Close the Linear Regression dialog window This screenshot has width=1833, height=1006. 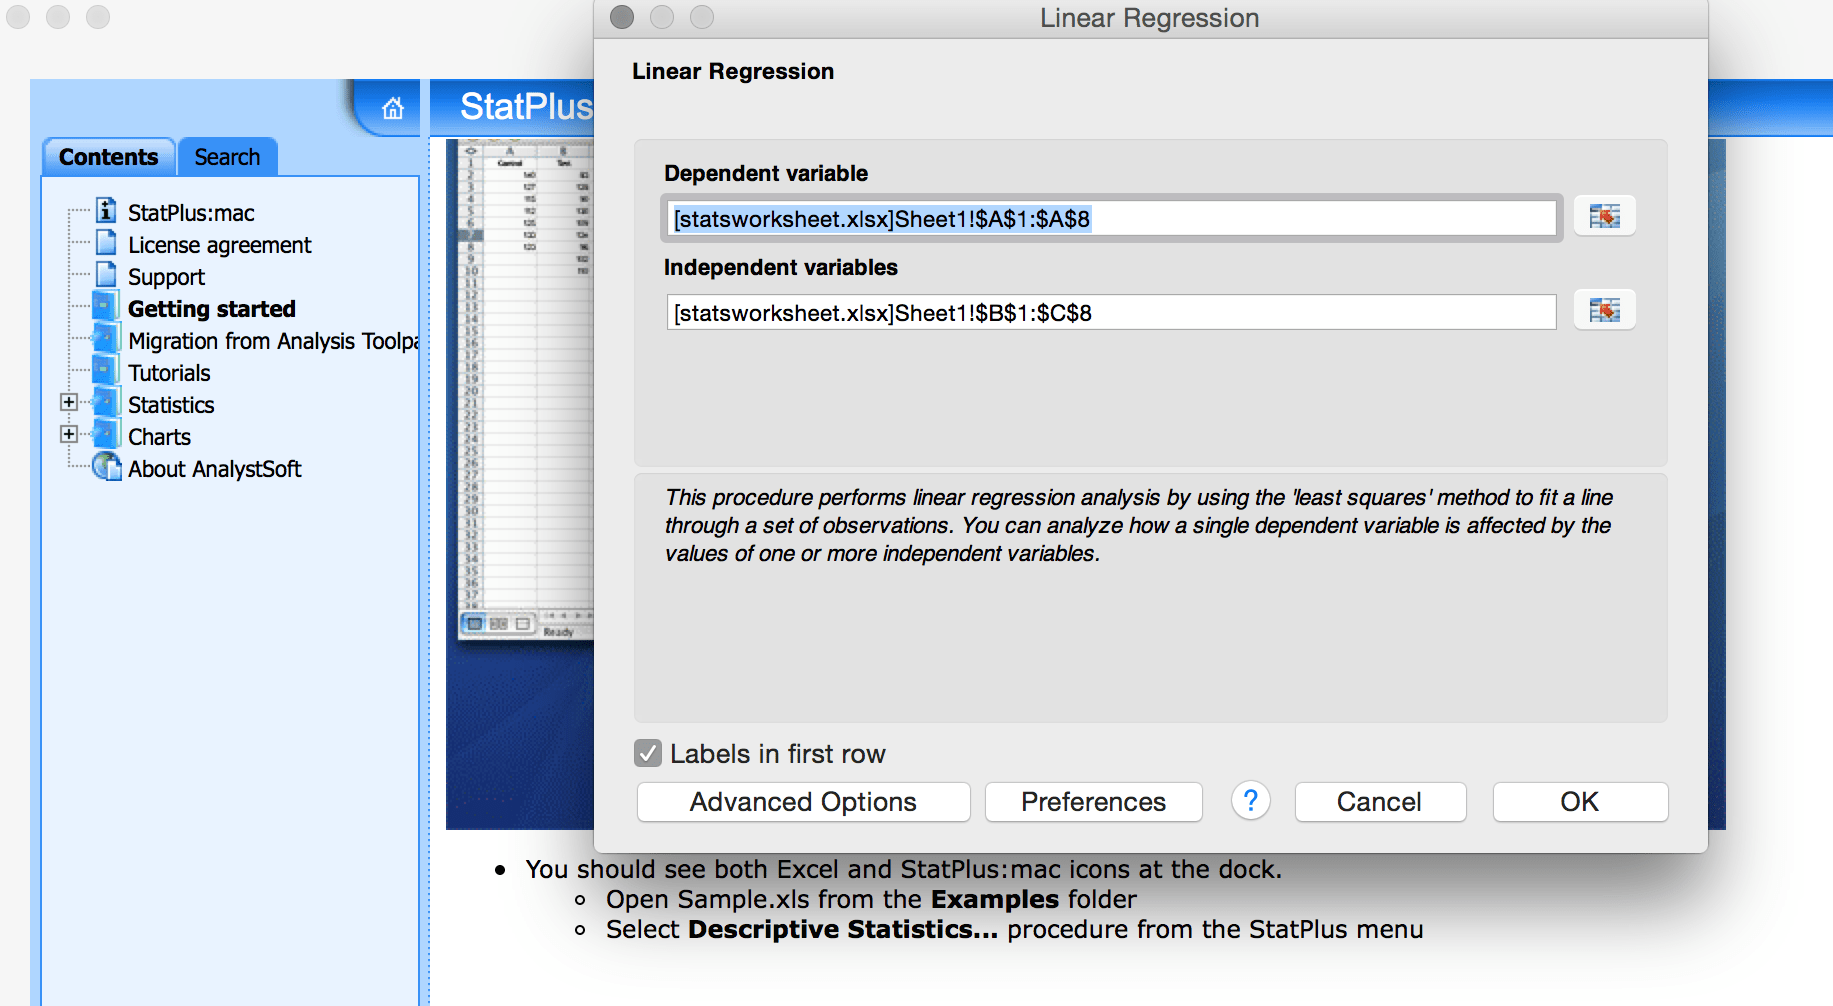point(622,17)
